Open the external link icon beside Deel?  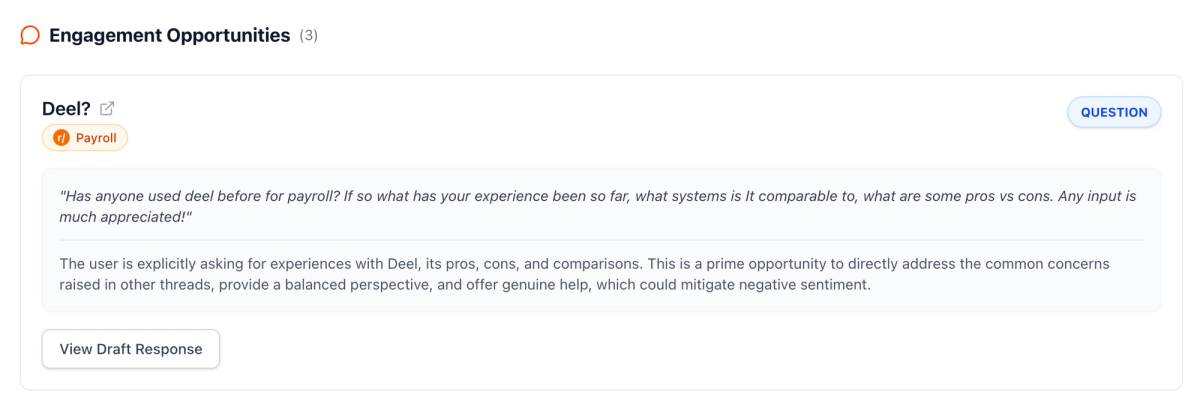107,109
